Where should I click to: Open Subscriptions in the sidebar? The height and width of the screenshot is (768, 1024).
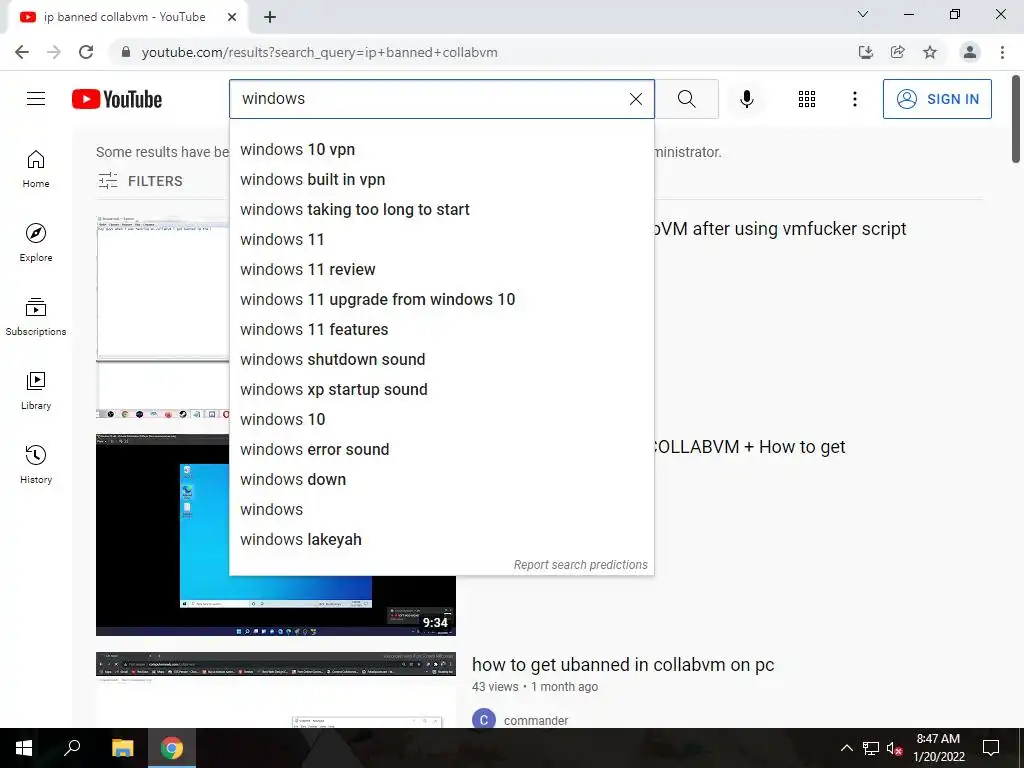click(36, 317)
